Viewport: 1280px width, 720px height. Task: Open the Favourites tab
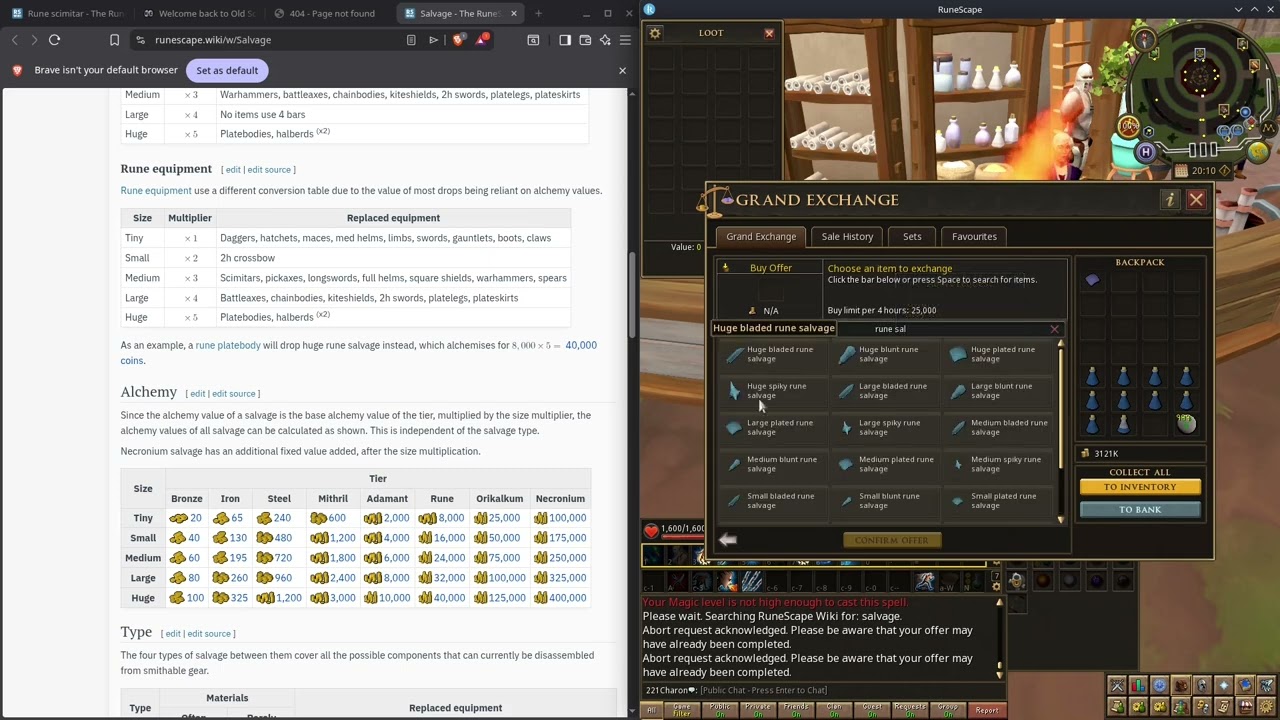(974, 237)
